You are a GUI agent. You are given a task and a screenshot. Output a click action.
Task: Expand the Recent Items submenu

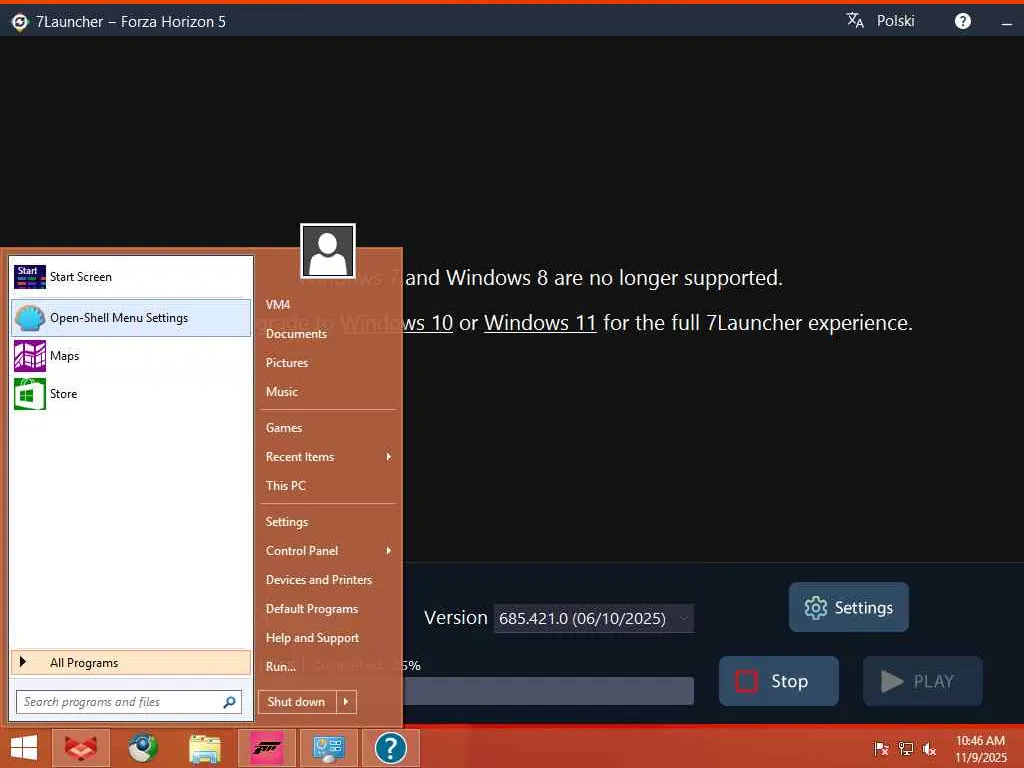(x=328, y=457)
